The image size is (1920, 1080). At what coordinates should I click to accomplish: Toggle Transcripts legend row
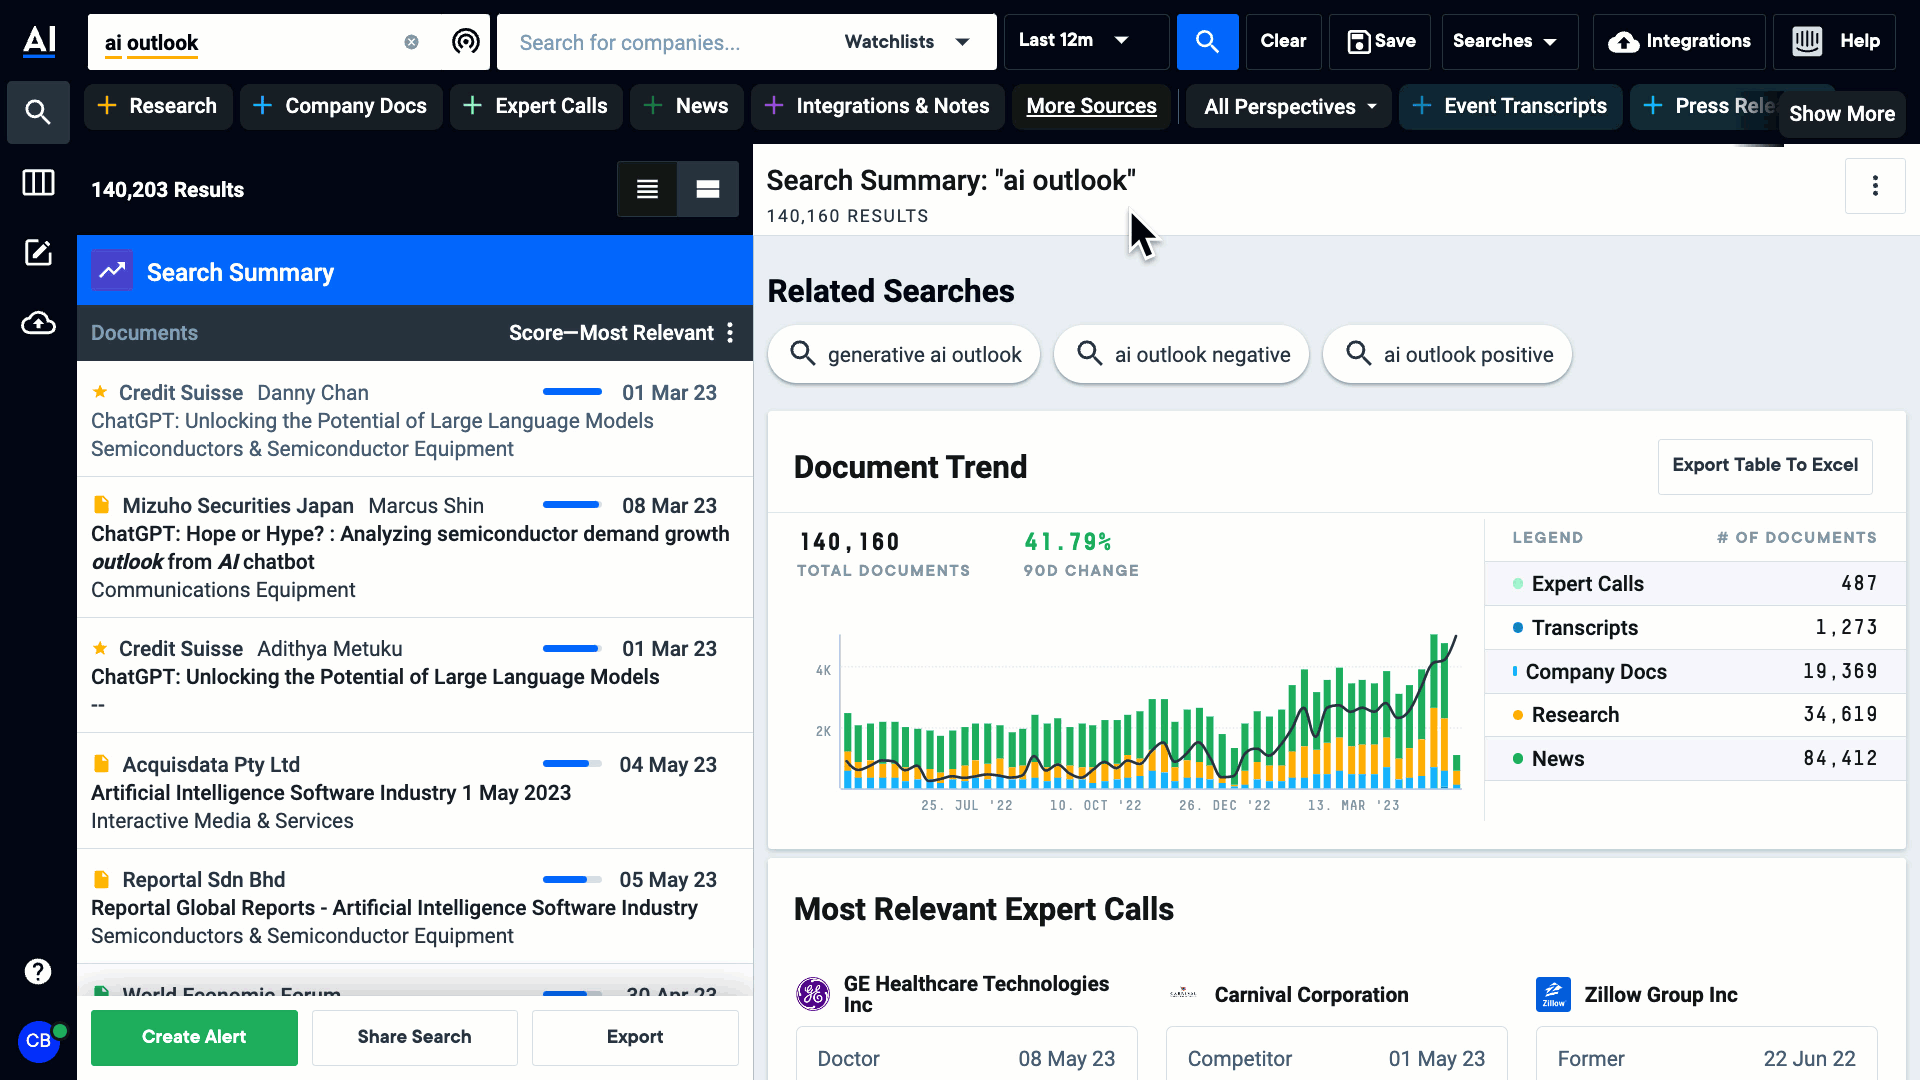[1695, 627]
